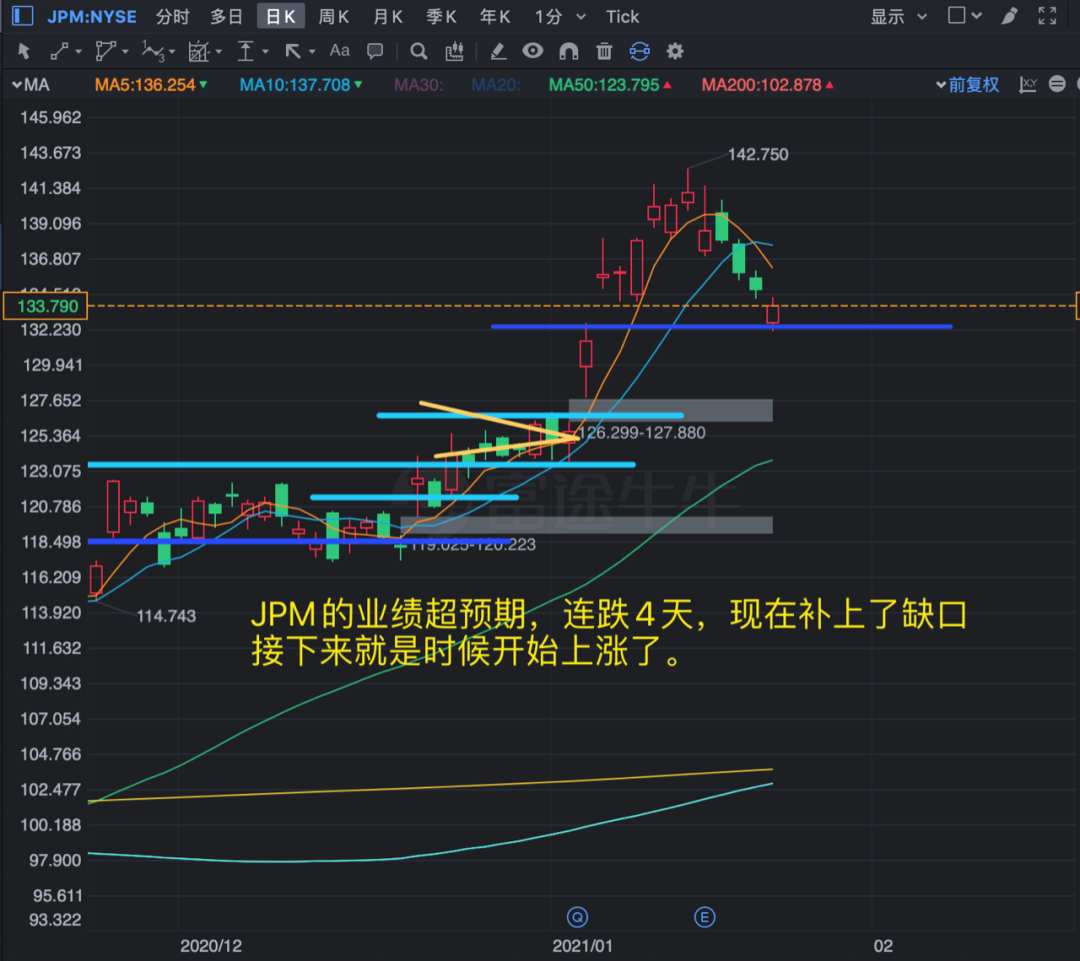
Task: Open polygon tool dropdown arrow
Action: point(125,52)
